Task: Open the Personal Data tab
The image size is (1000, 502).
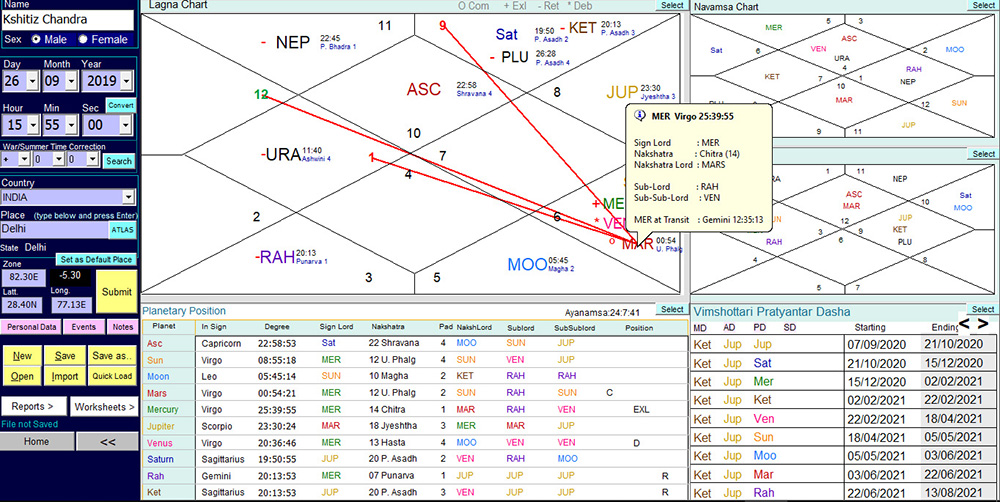Action: point(32,327)
